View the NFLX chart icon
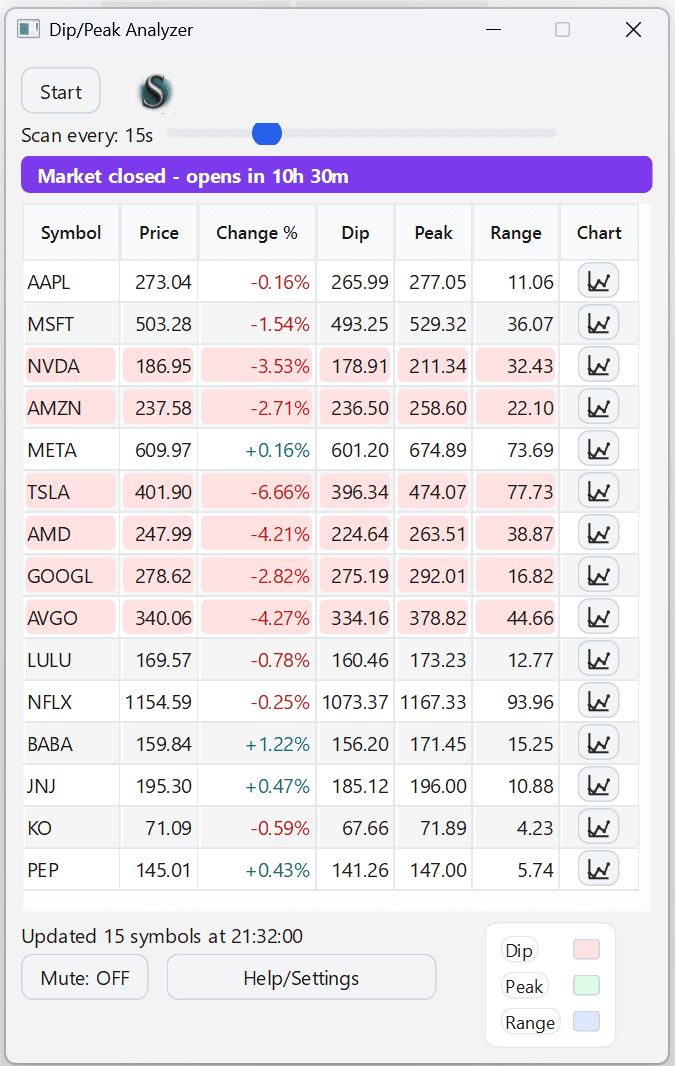This screenshot has height=1066, width=675. pos(598,702)
